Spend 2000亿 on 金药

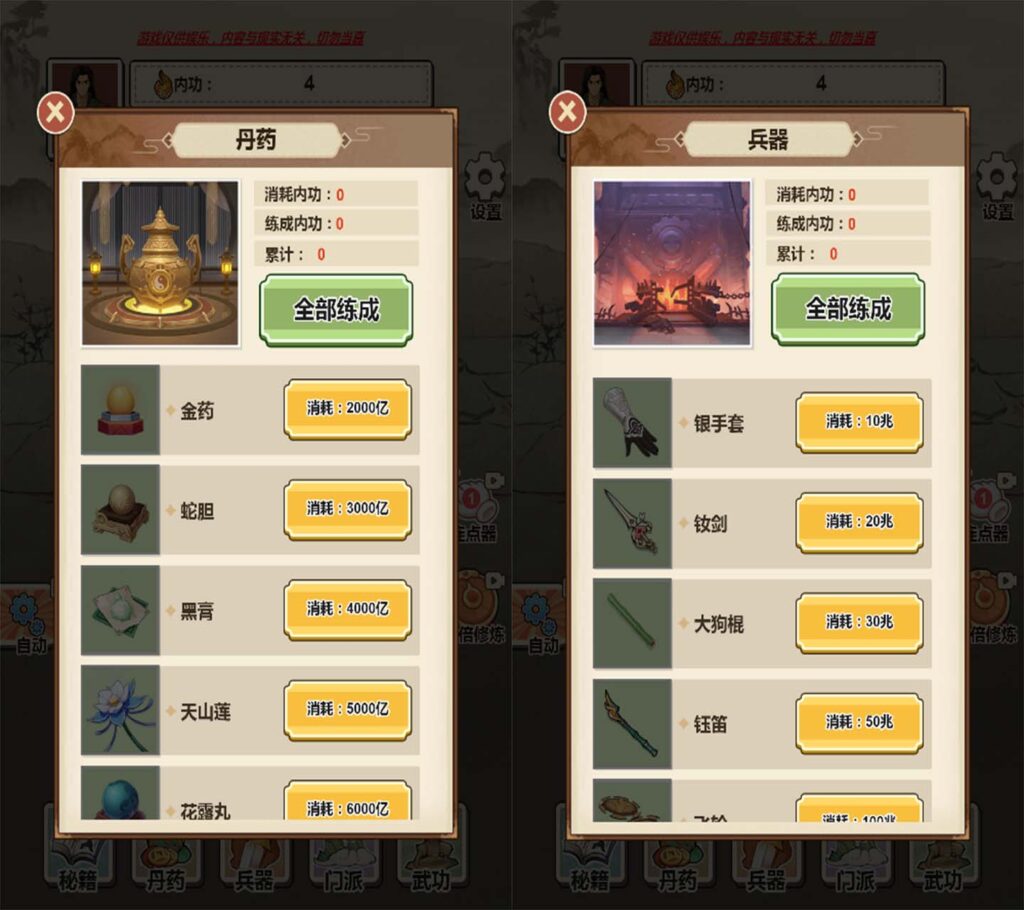point(347,409)
